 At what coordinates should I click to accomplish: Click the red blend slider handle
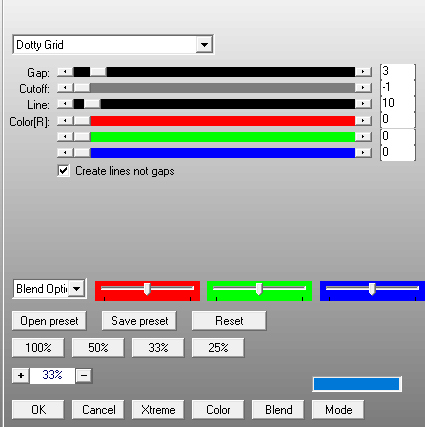point(147,289)
